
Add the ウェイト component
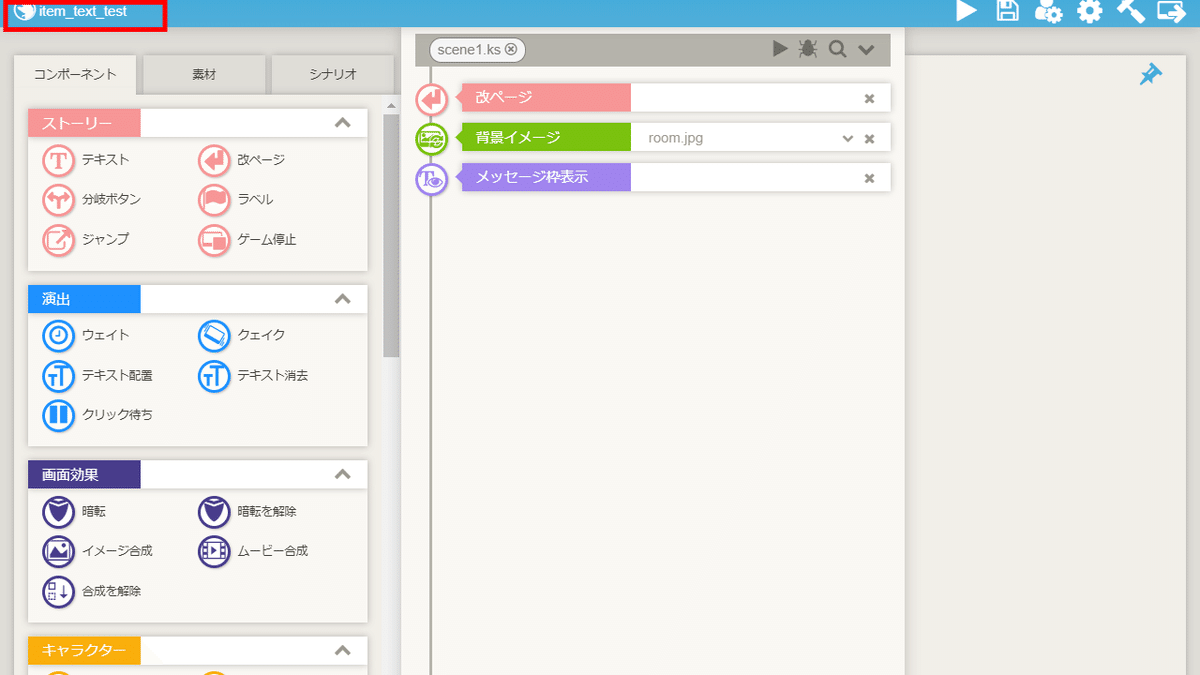(x=86, y=335)
